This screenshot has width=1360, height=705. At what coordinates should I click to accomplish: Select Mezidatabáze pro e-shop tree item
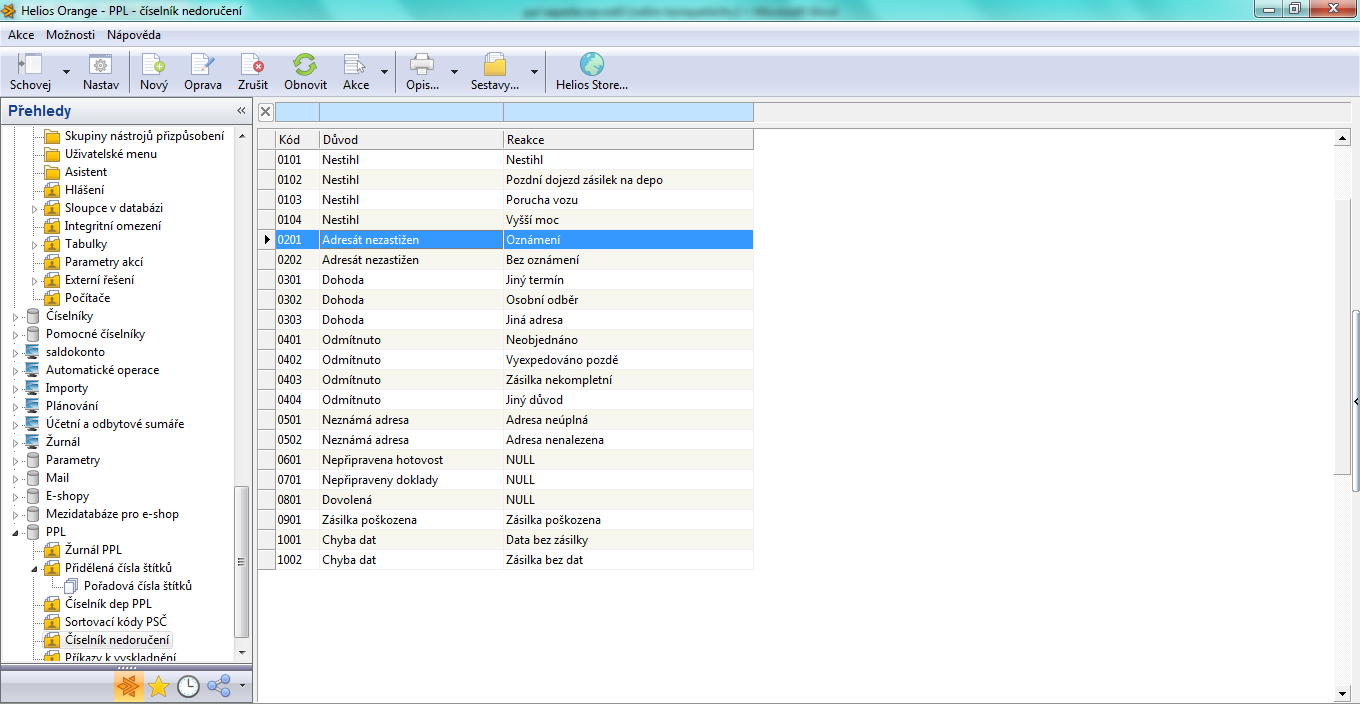pyautogui.click(x=112, y=514)
